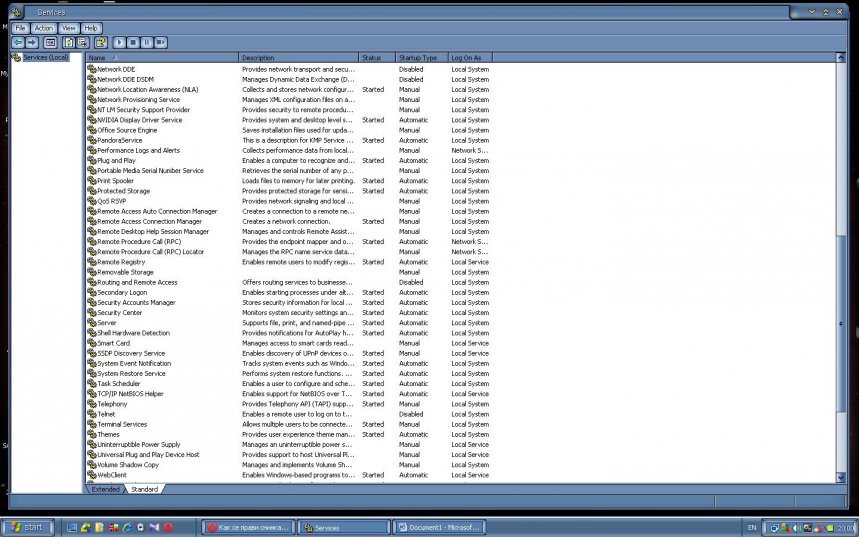Click the Start Service play icon
The image size is (859, 537).
(119, 43)
